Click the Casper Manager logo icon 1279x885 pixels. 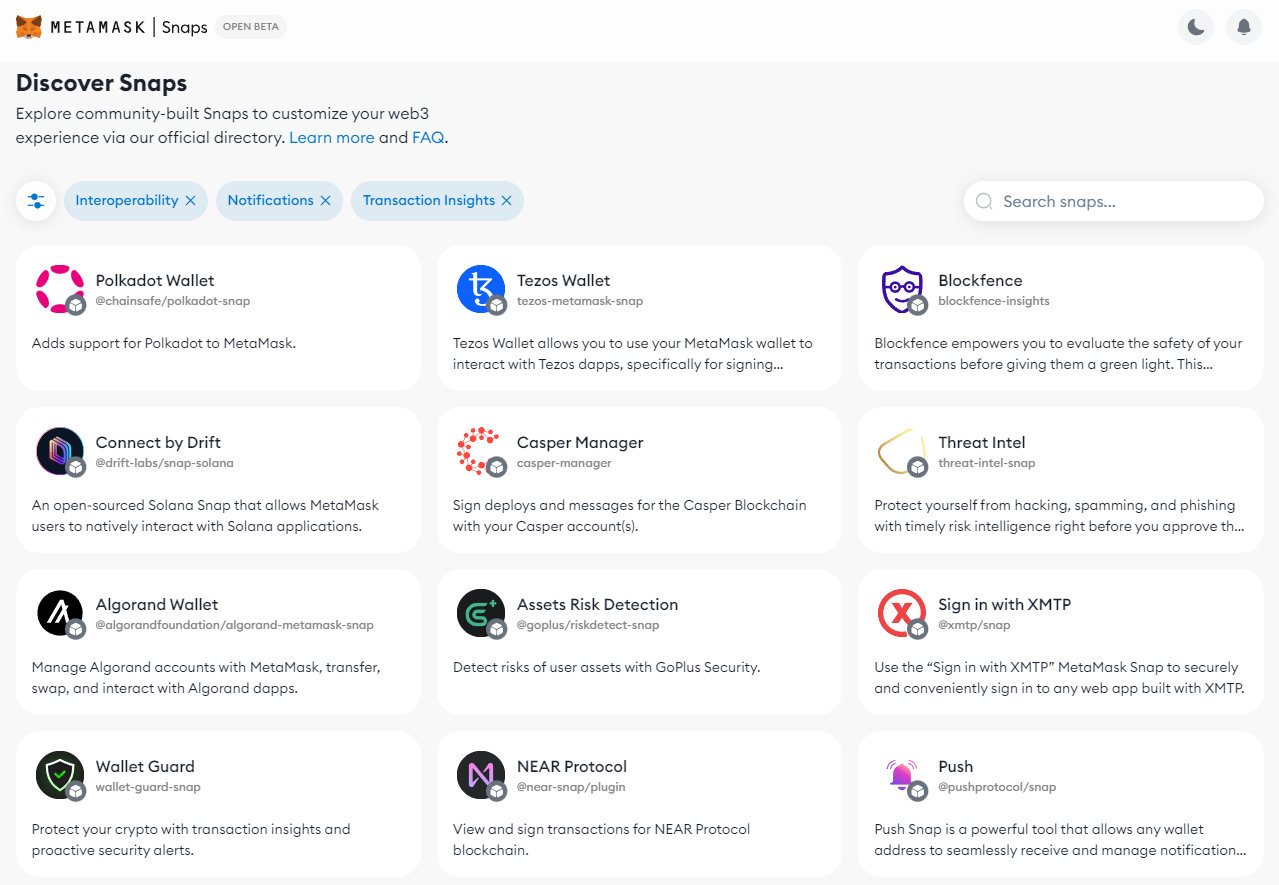click(x=481, y=451)
